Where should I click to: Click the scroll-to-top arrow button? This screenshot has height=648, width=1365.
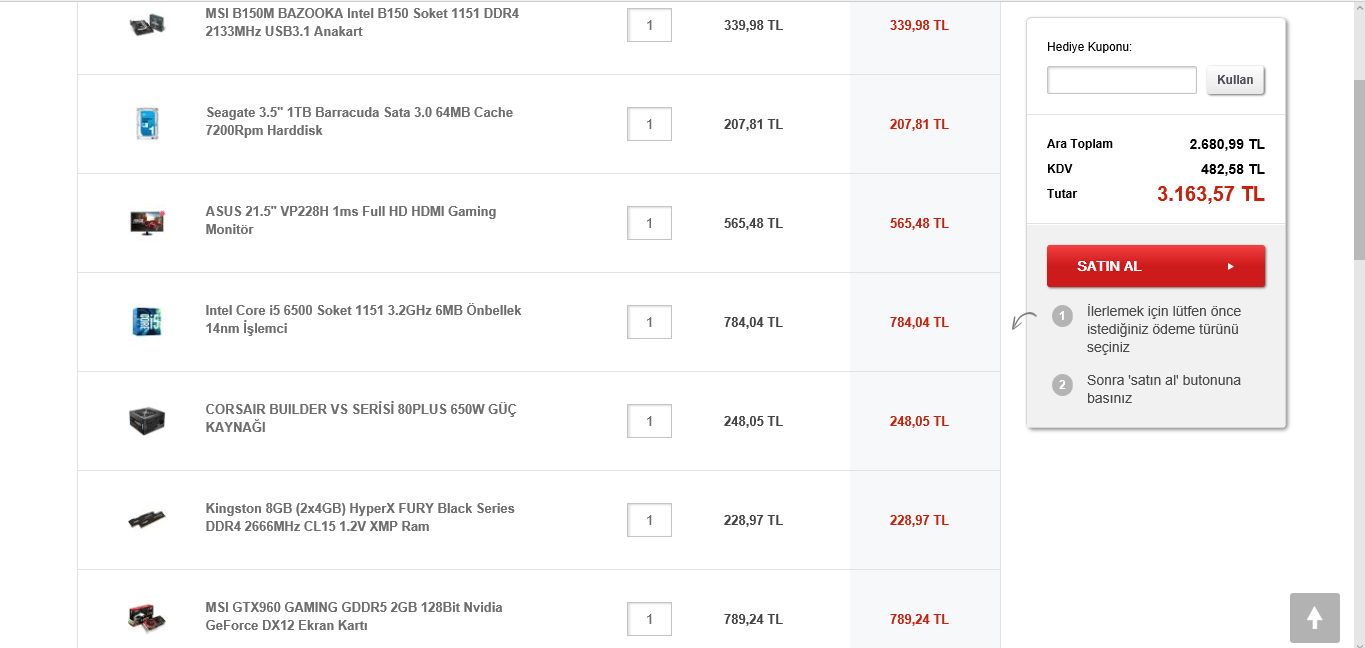(x=1314, y=618)
